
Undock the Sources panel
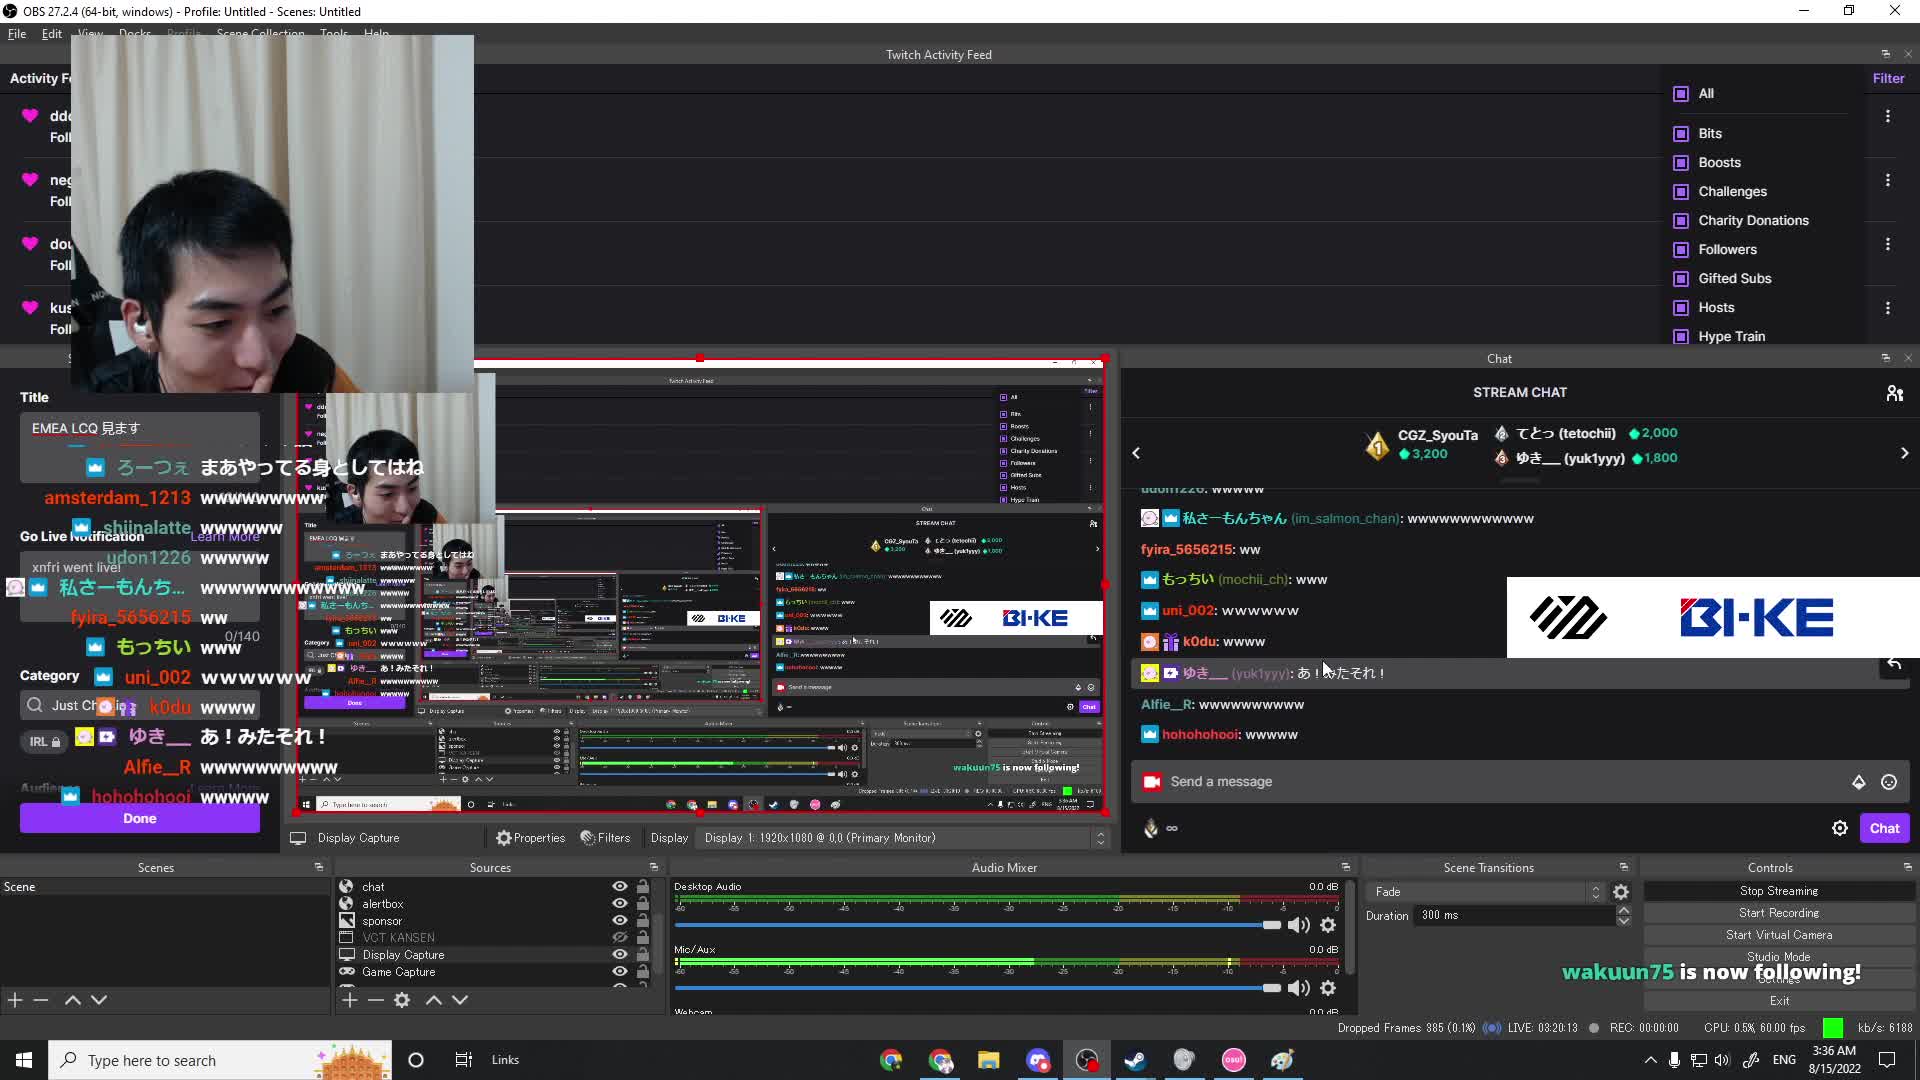click(654, 867)
